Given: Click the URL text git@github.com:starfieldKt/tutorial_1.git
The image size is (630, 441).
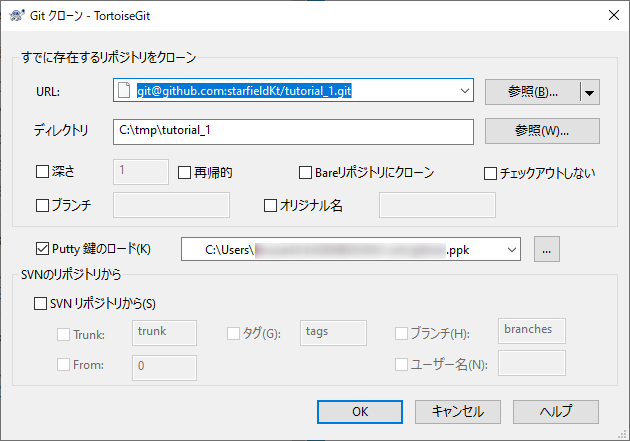Looking at the screenshot, I should click(x=244, y=91).
